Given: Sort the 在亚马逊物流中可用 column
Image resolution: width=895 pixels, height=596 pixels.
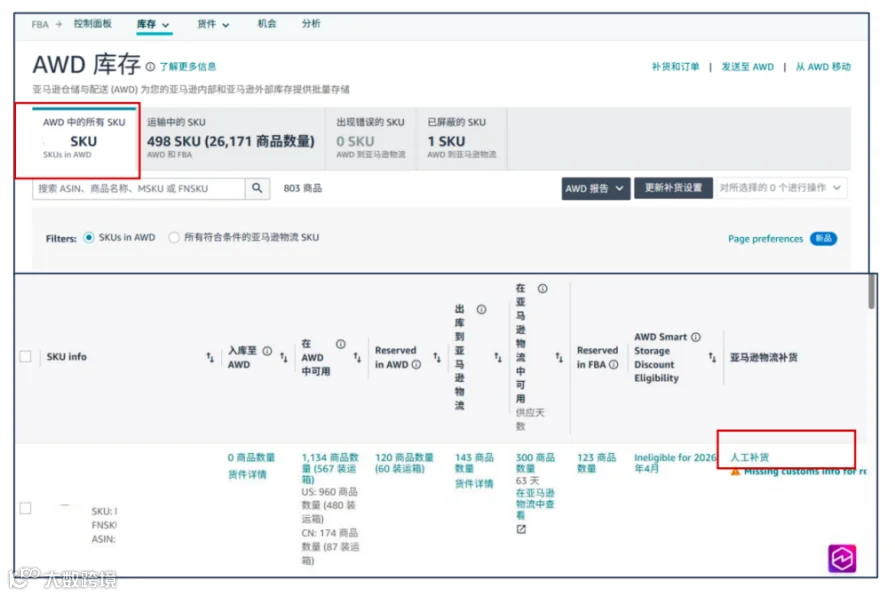Looking at the screenshot, I should [x=559, y=357].
